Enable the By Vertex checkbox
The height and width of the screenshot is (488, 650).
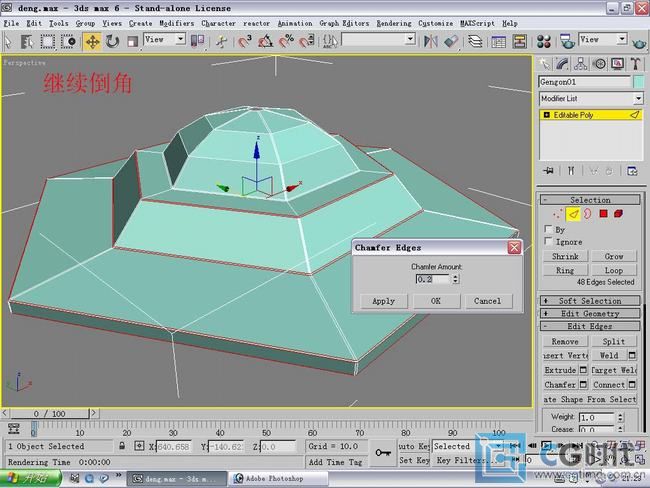tap(548, 229)
